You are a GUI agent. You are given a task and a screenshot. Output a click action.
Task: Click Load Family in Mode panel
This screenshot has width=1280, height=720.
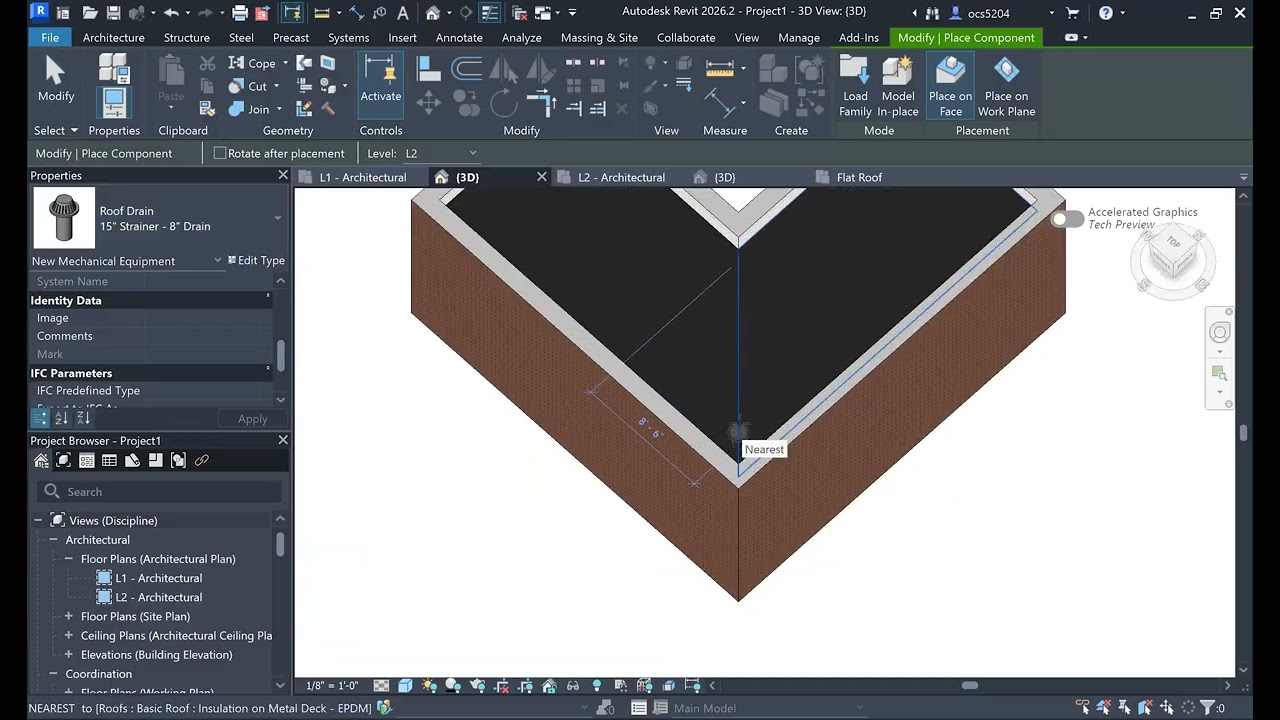click(855, 86)
